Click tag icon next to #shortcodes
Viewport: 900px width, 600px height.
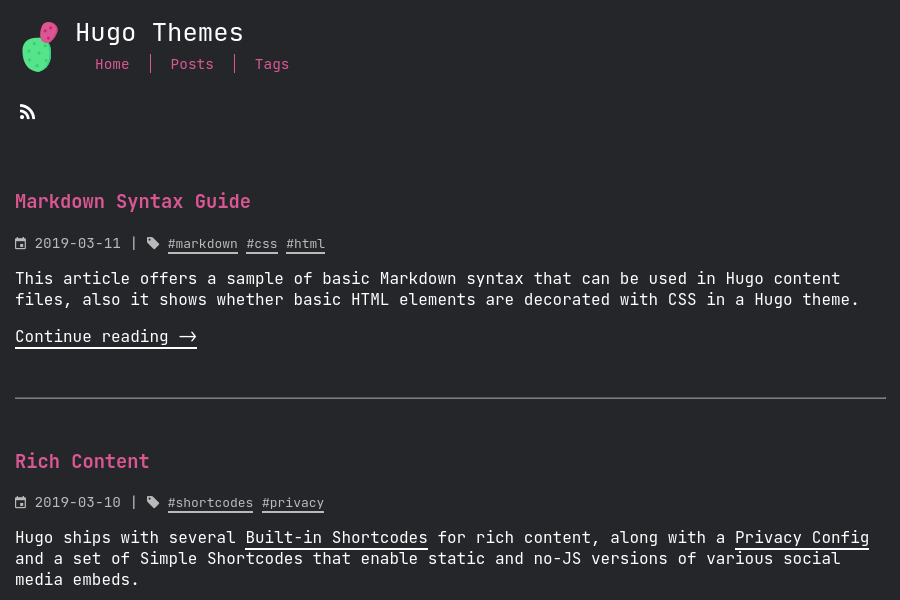click(153, 502)
